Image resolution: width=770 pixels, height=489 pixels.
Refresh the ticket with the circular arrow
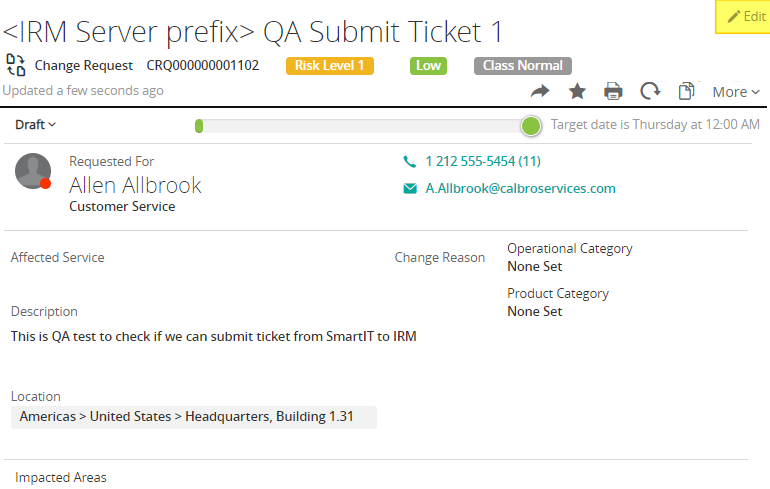pyautogui.click(x=650, y=91)
